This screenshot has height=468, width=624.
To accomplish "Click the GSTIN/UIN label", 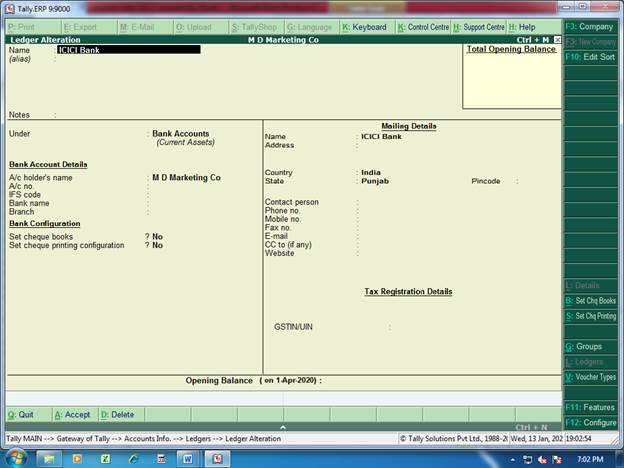I will coord(293,327).
